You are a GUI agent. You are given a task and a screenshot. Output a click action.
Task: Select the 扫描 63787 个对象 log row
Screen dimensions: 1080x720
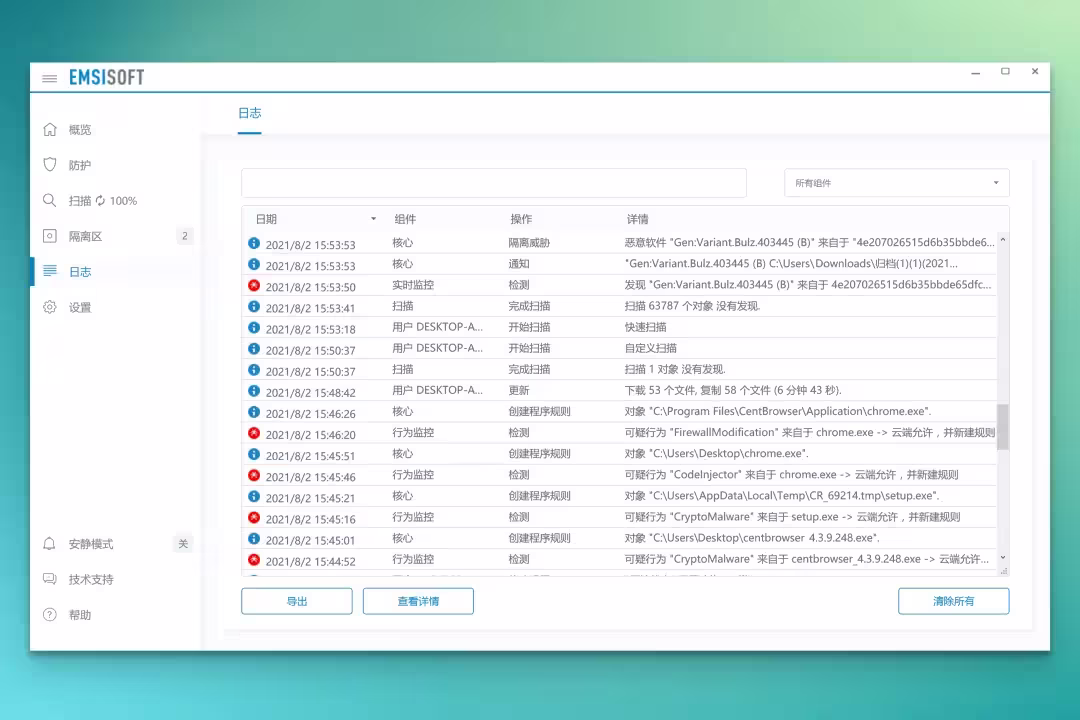[619, 307]
